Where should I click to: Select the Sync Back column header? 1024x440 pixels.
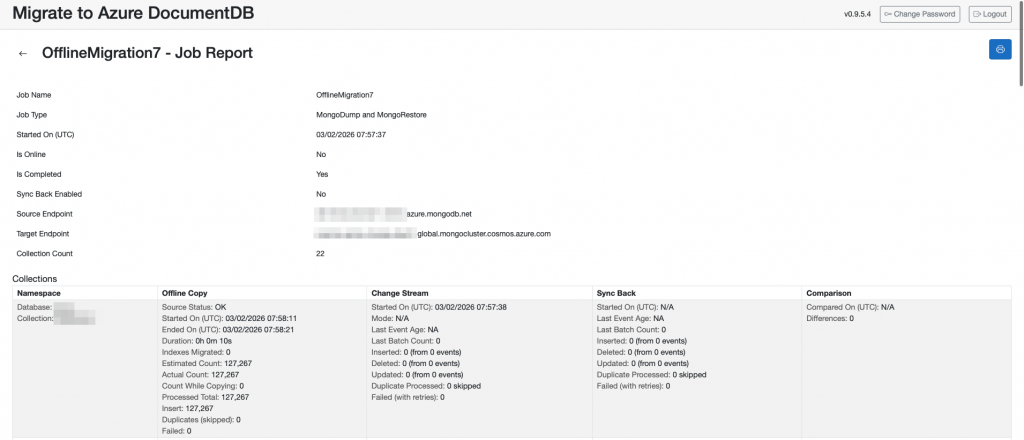click(616, 293)
